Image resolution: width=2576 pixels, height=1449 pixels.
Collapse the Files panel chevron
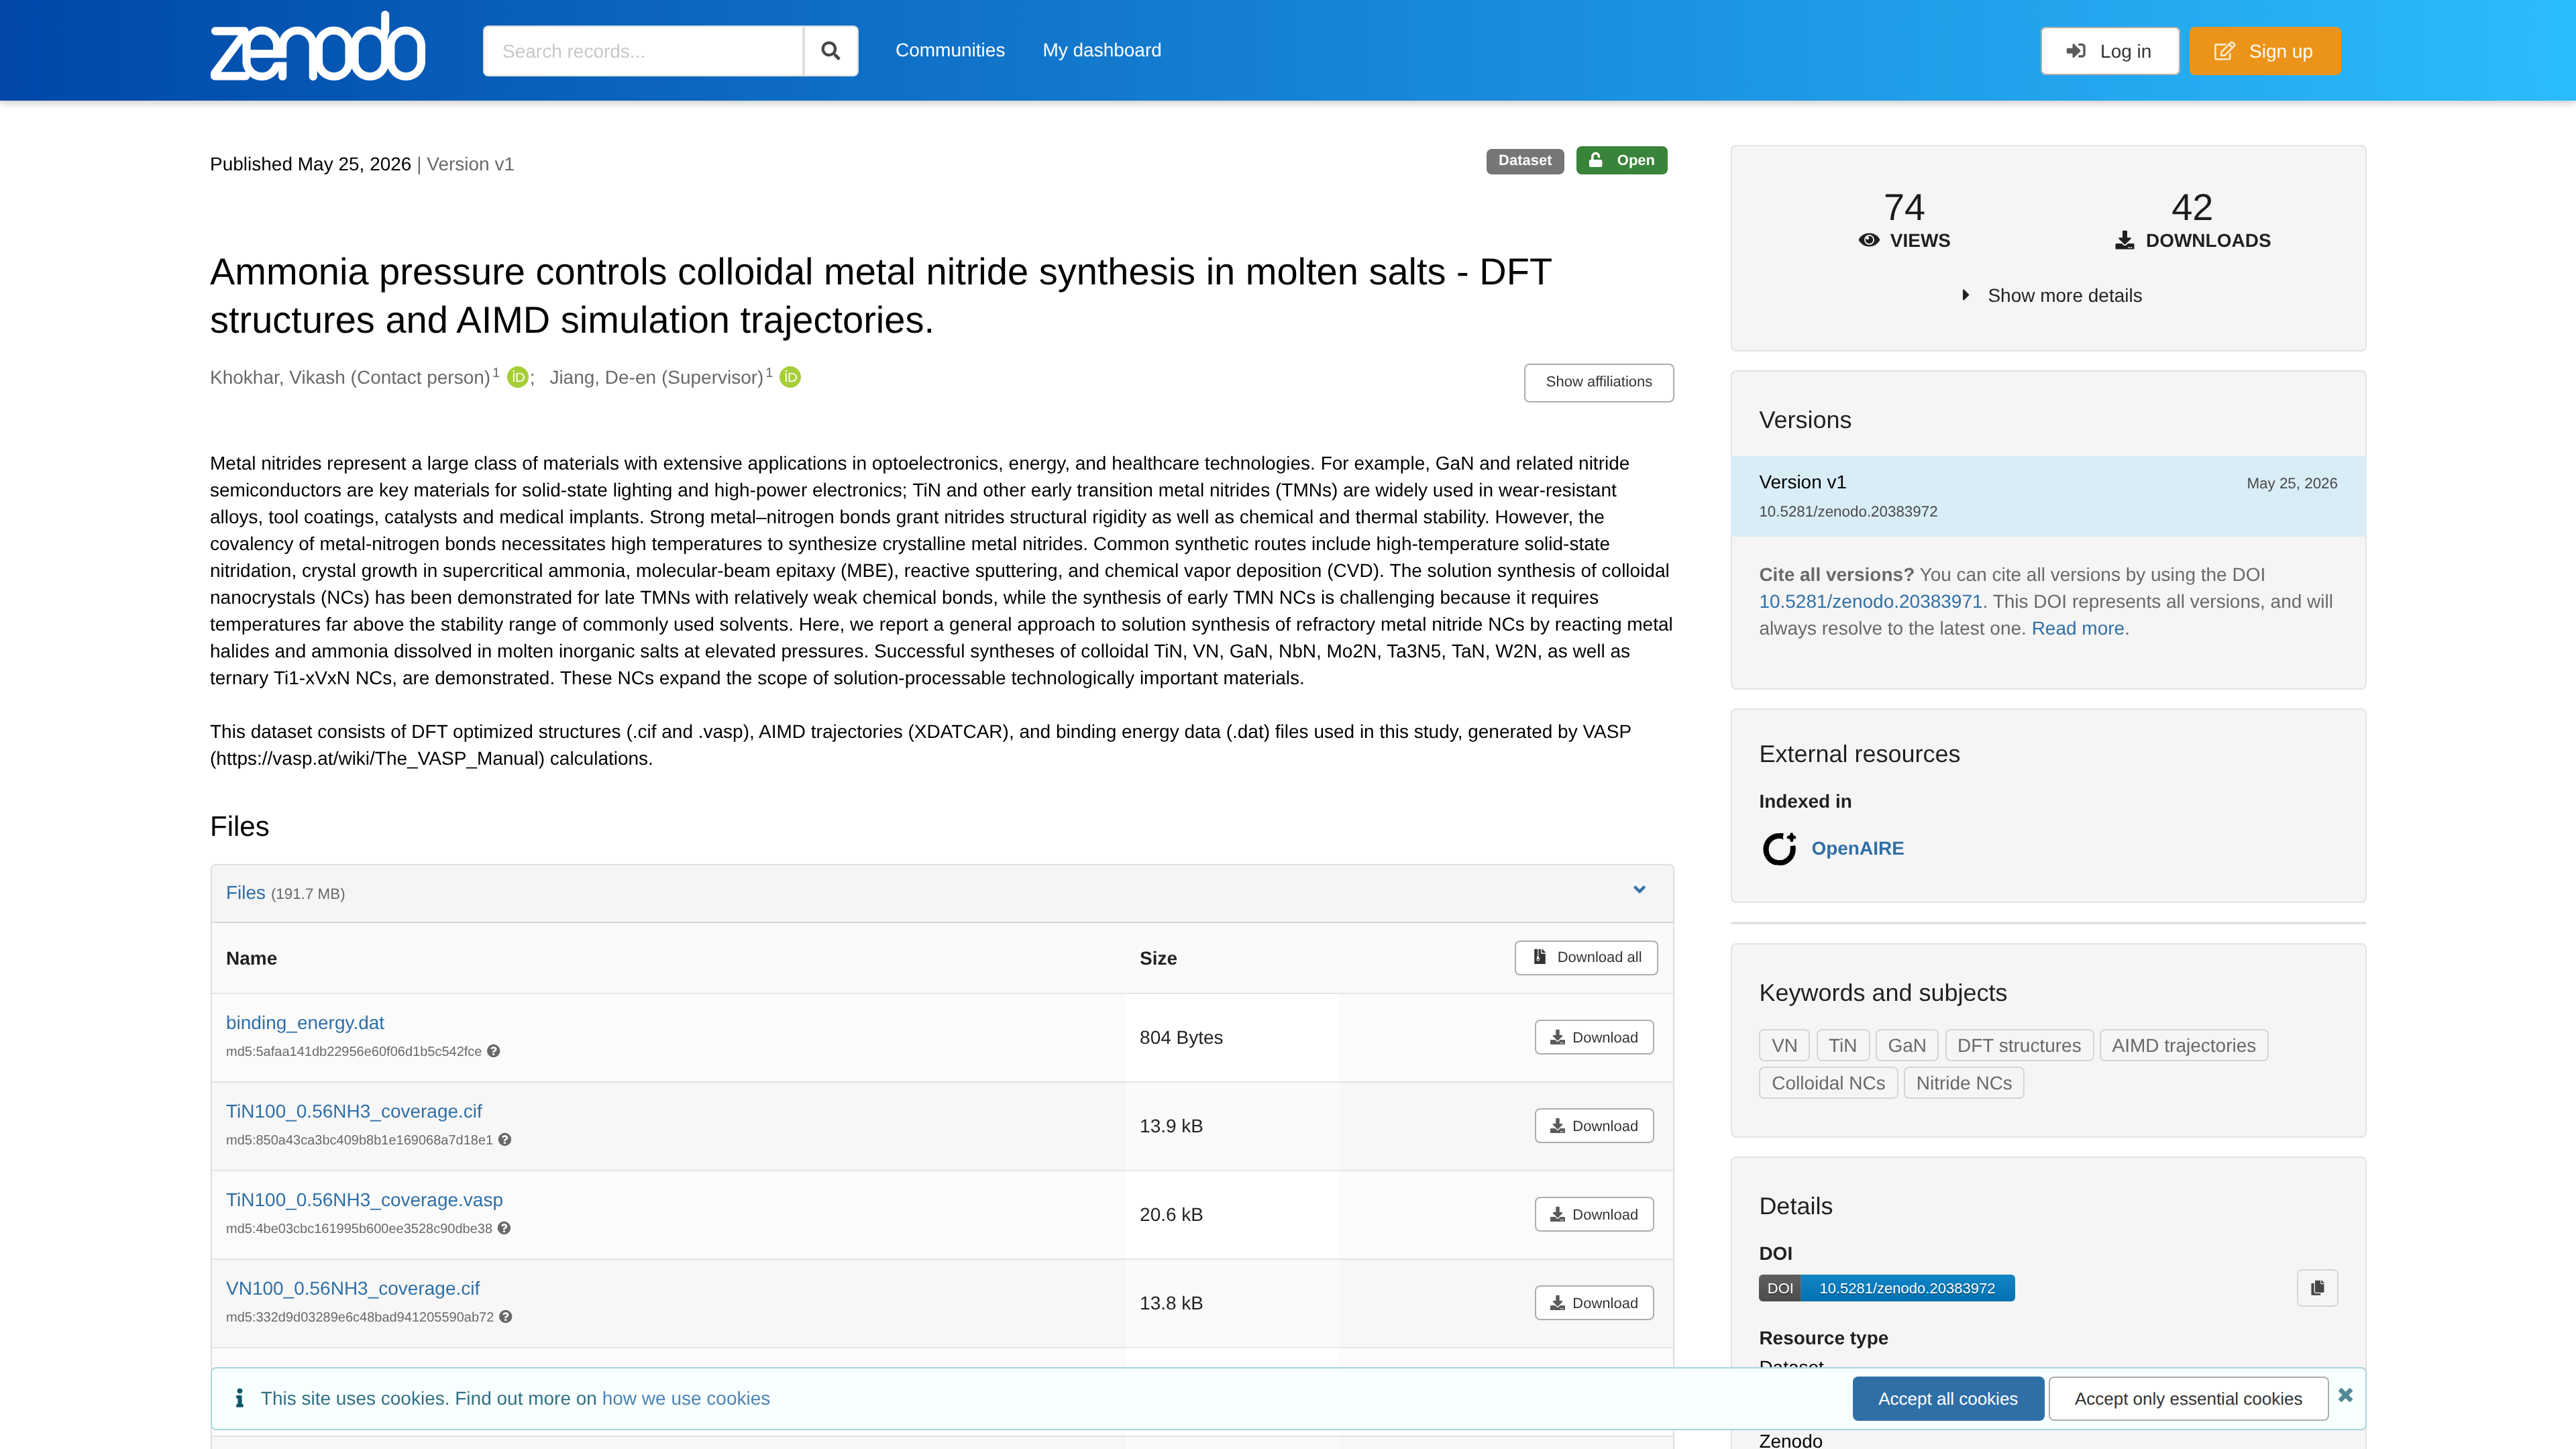tap(1639, 890)
